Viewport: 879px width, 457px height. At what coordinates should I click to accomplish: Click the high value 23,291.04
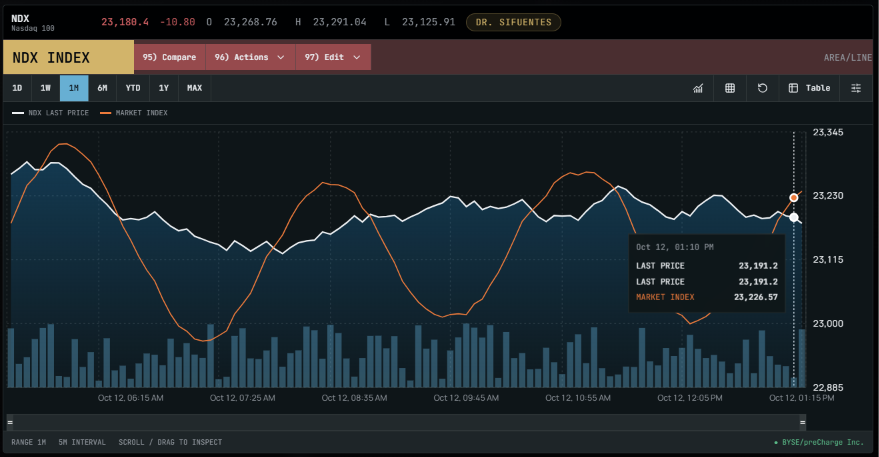340,22
